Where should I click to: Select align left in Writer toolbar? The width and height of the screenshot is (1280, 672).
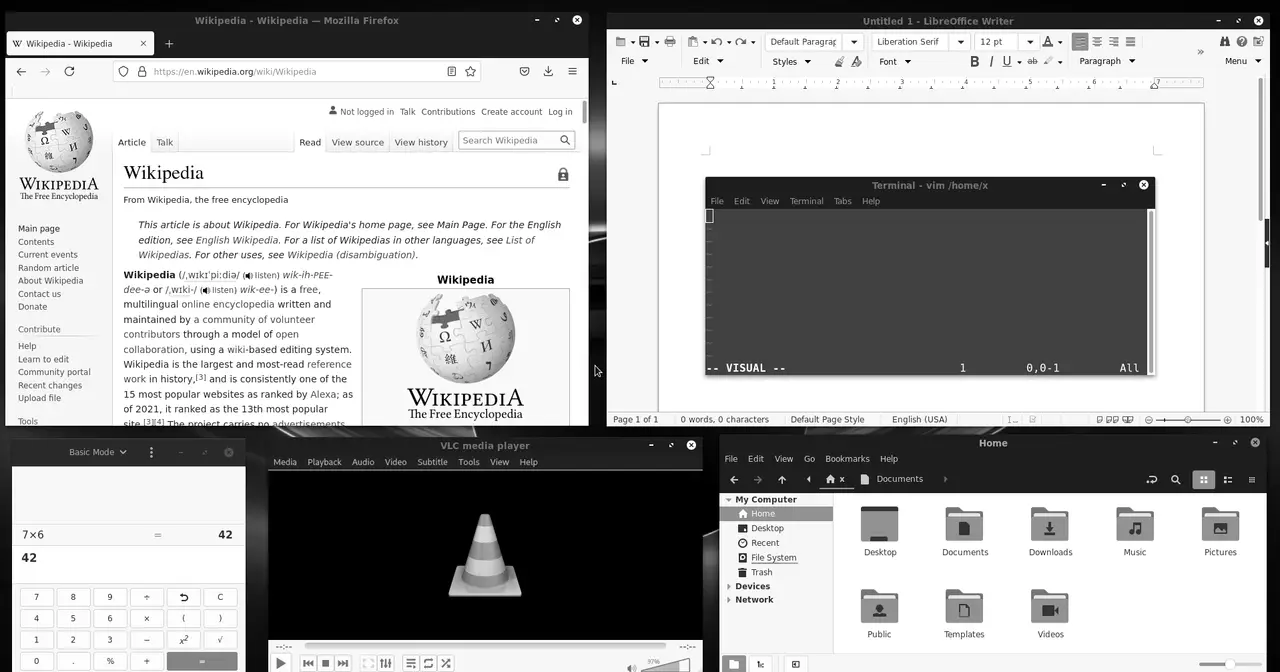pos(1080,42)
